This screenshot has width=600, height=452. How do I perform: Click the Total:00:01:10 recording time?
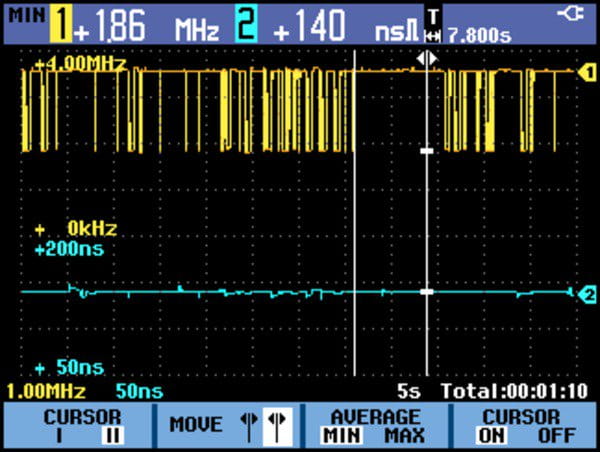point(514,392)
